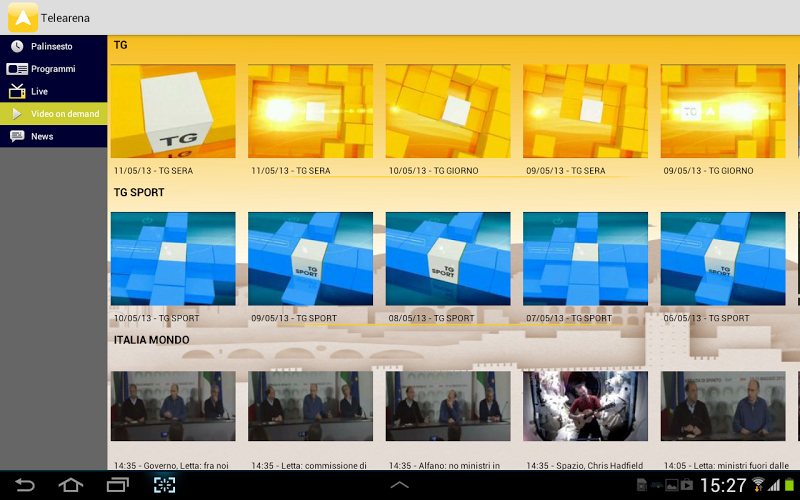Click the TG SPORT section heading

139,192
